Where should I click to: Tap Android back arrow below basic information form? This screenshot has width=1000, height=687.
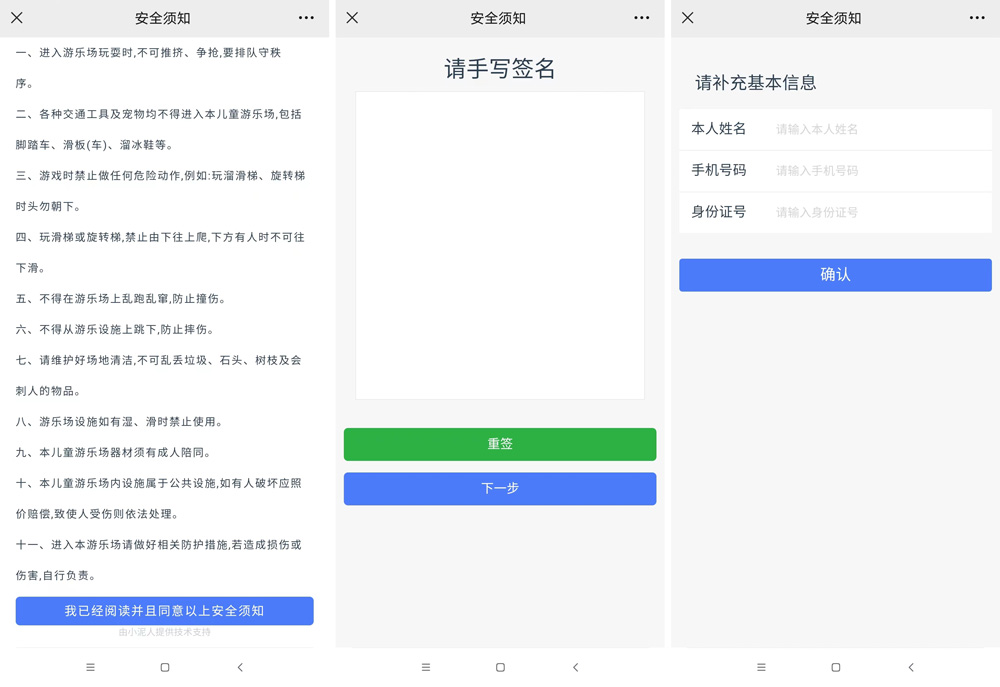coord(910,667)
